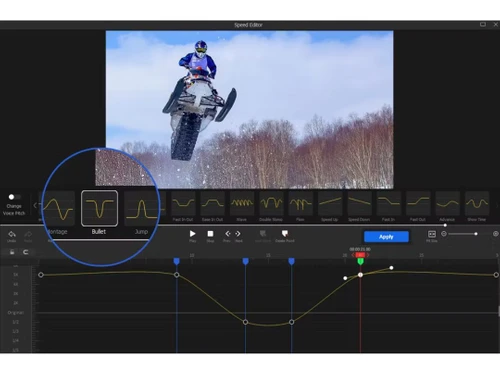Stop the preview playback
This screenshot has height=375, width=500.
[x=210, y=235]
